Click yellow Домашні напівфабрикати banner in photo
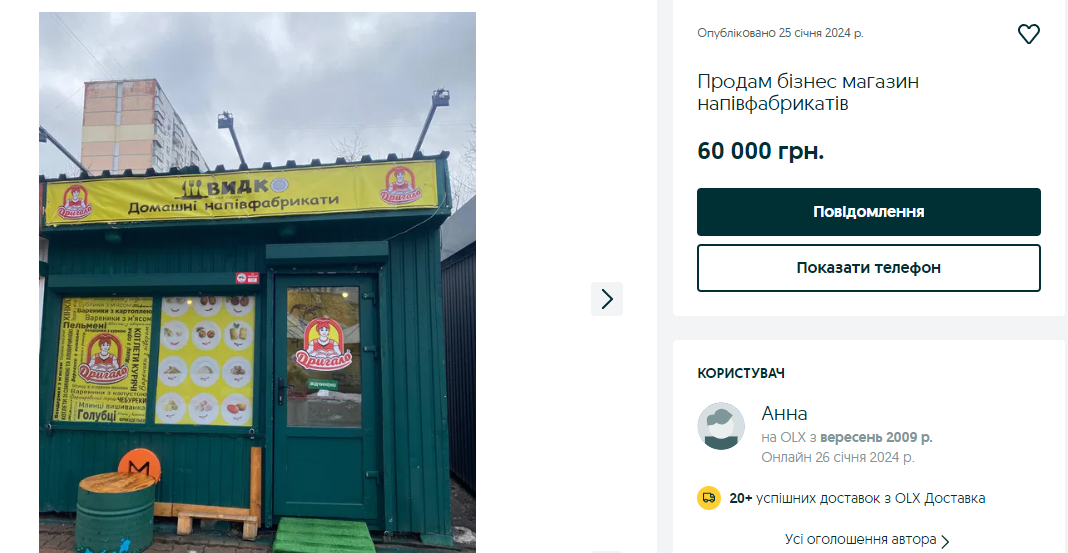The image size is (1068, 553). pos(242,192)
